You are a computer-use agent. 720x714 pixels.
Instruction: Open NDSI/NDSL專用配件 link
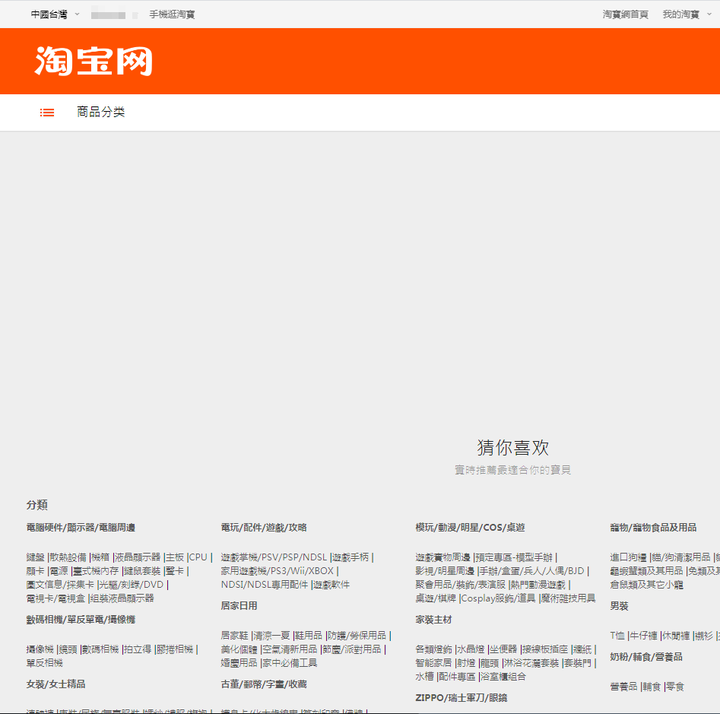264,585
